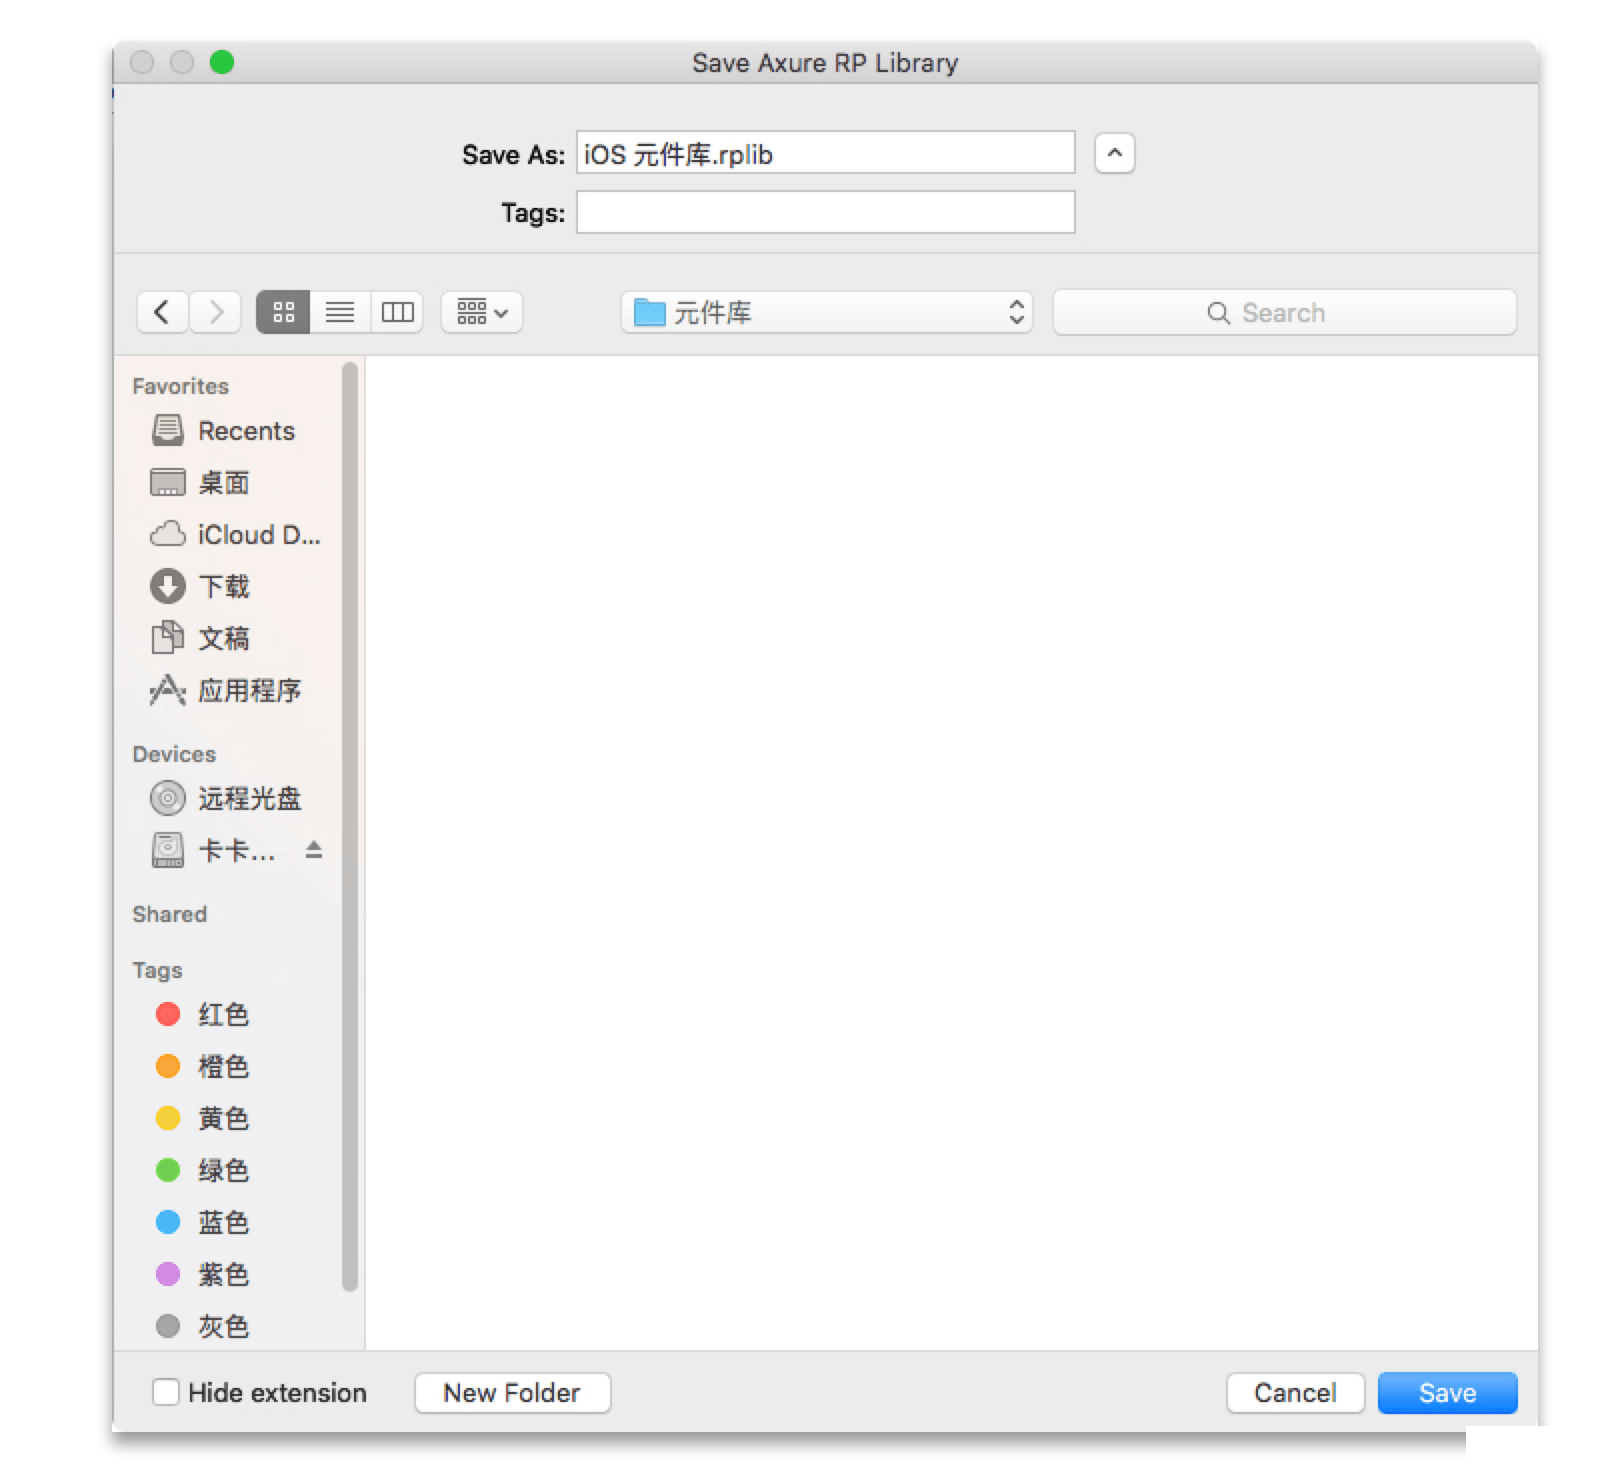Click the Tags input field
Viewport: 1600px width, 1470px height.
(x=825, y=212)
